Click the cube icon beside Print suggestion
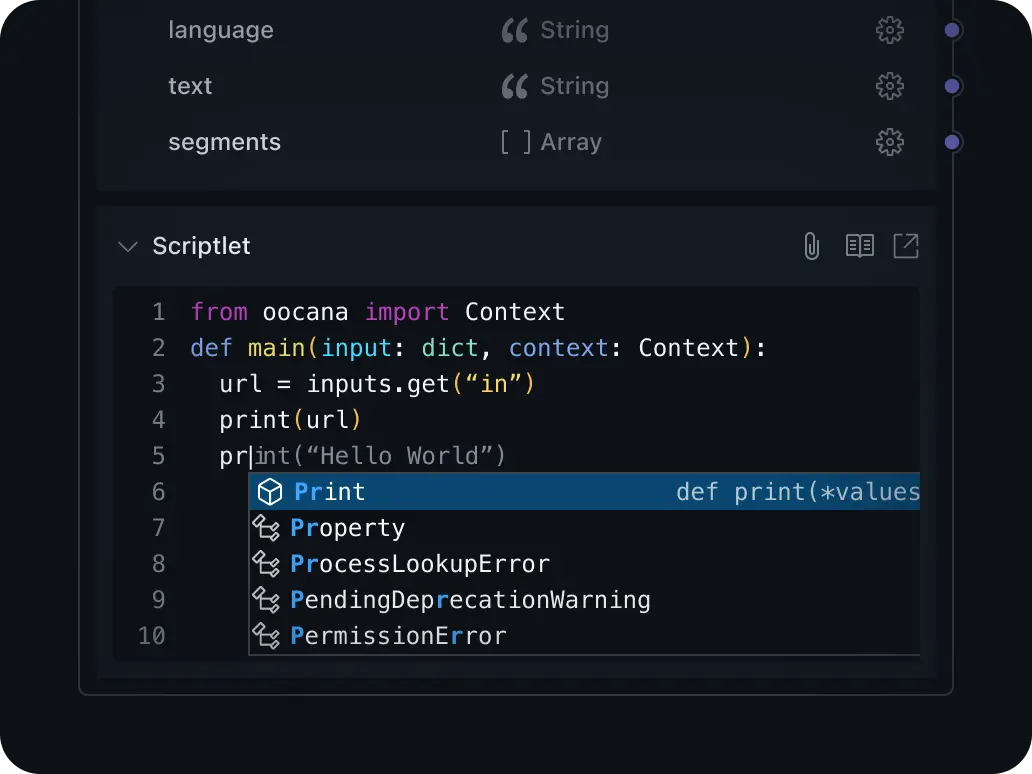The height and width of the screenshot is (774, 1032). 267,491
